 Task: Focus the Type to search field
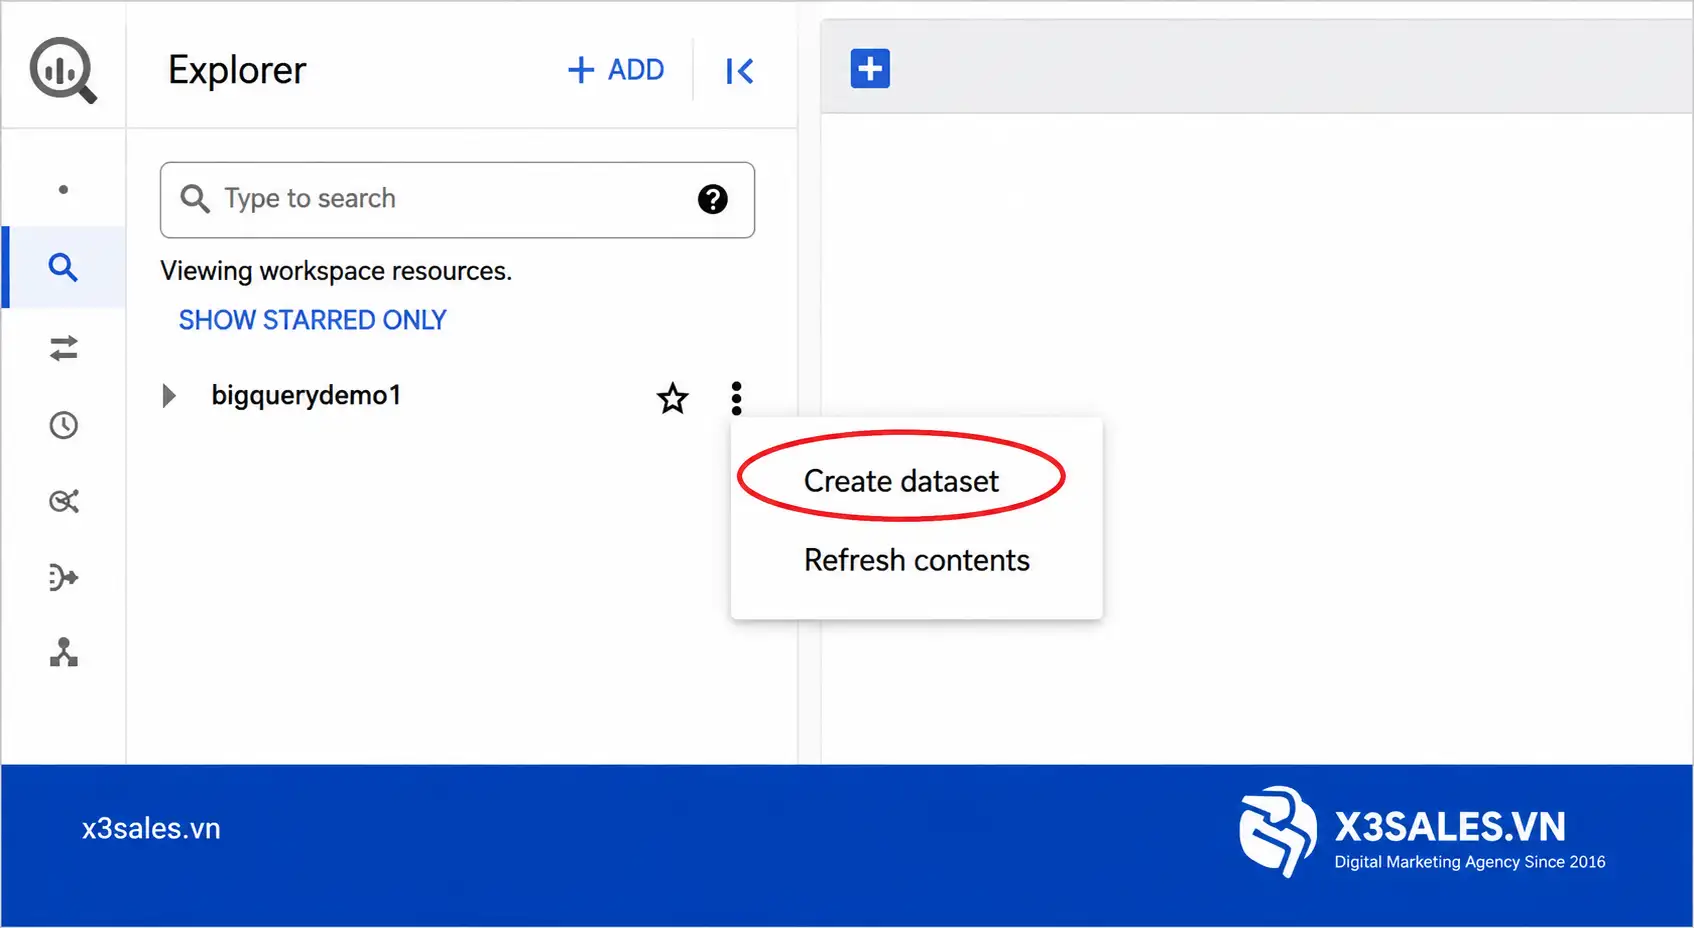[457, 200]
